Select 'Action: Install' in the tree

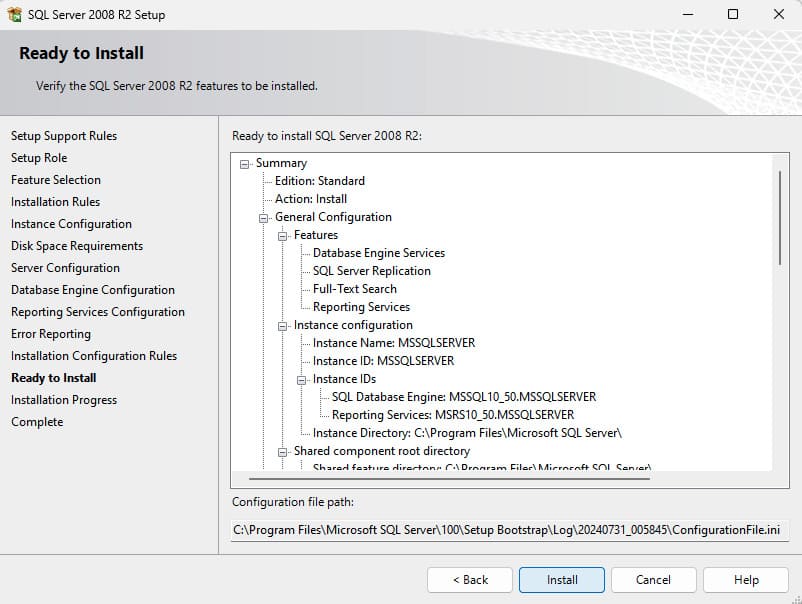click(x=311, y=199)
